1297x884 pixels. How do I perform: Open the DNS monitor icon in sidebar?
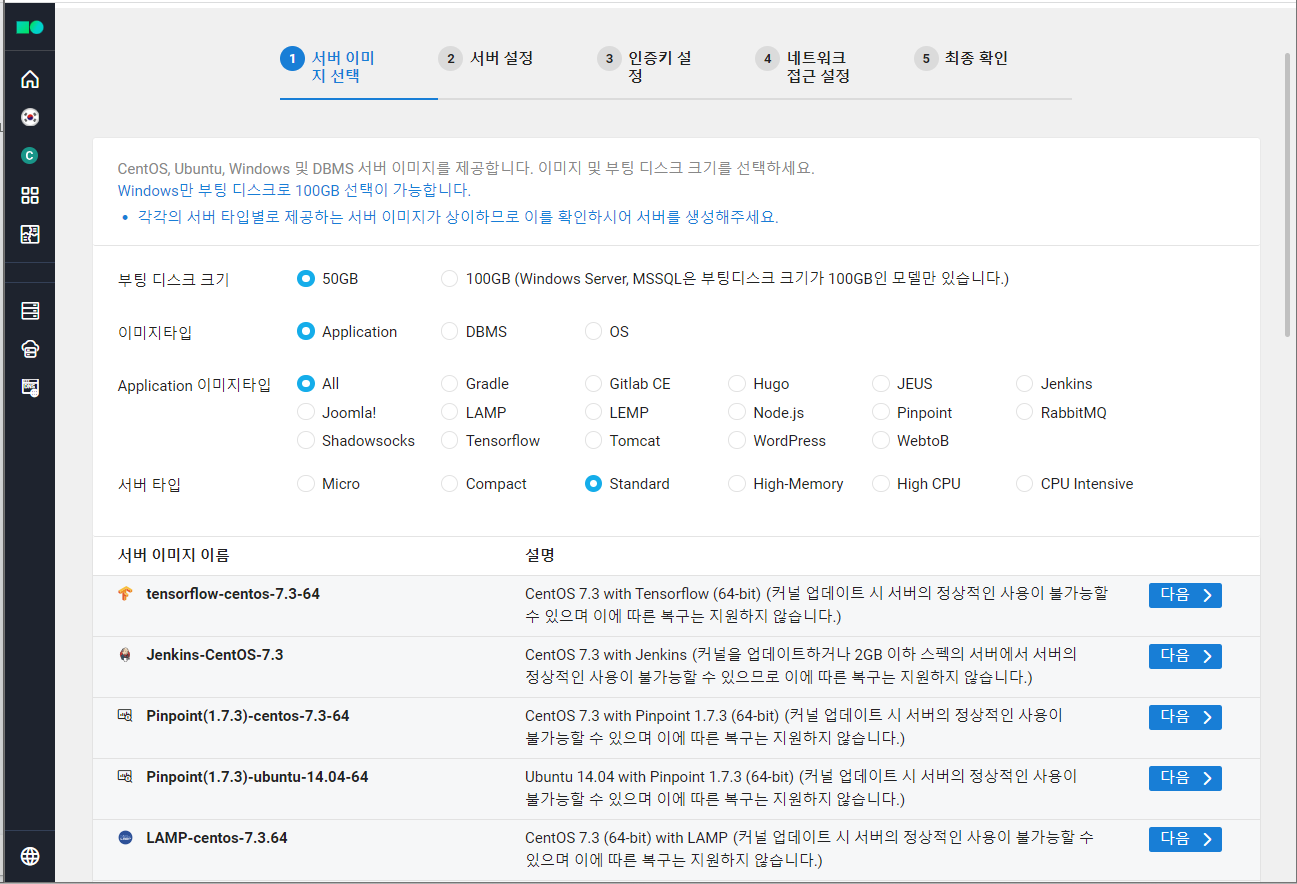point(30,387)
